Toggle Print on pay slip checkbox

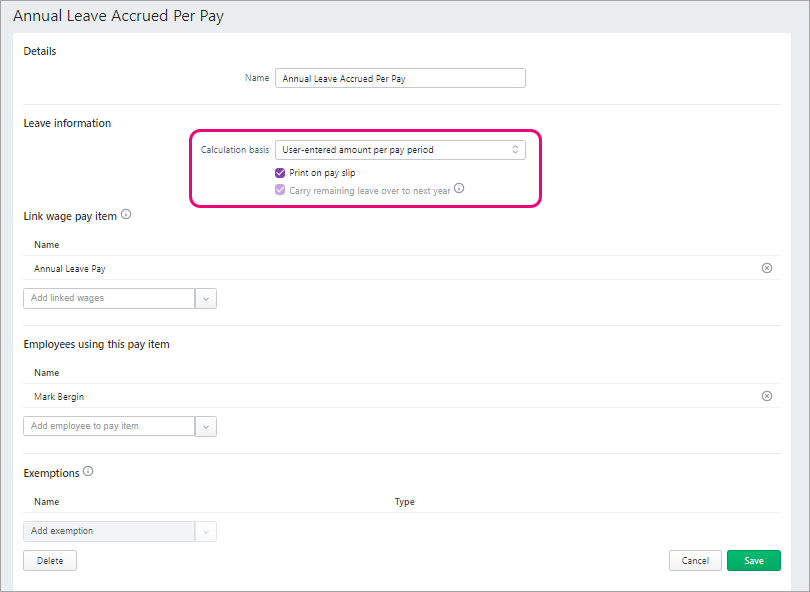click(280, 173)
